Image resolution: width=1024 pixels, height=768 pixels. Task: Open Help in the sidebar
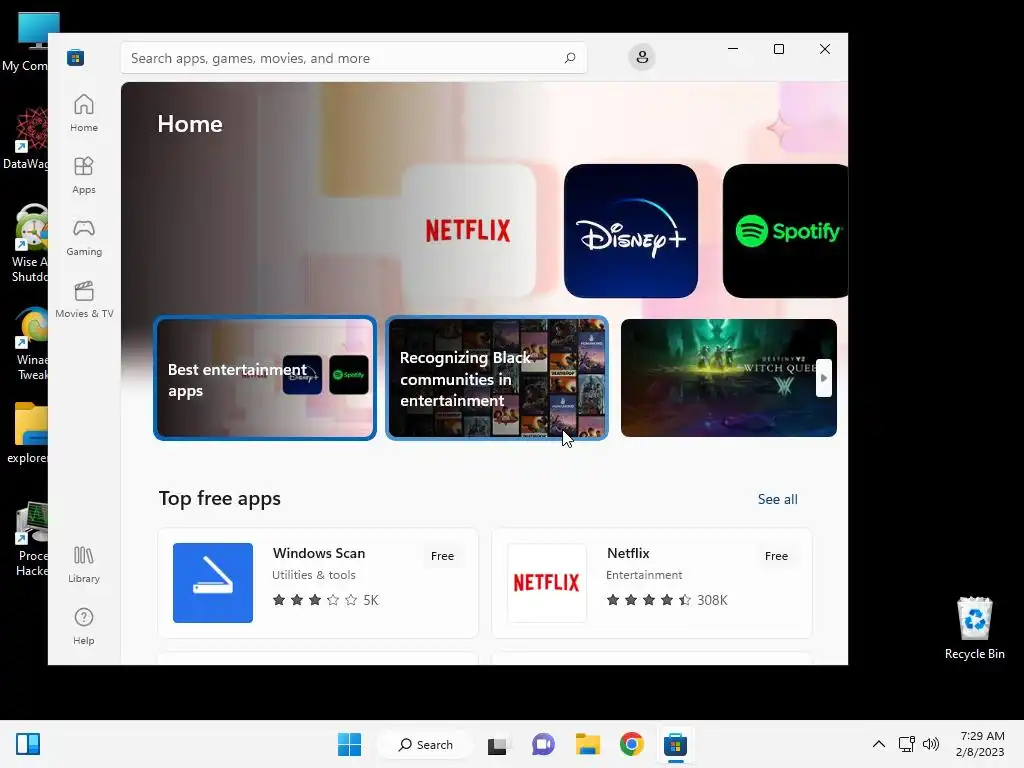(x=84, y=626)
